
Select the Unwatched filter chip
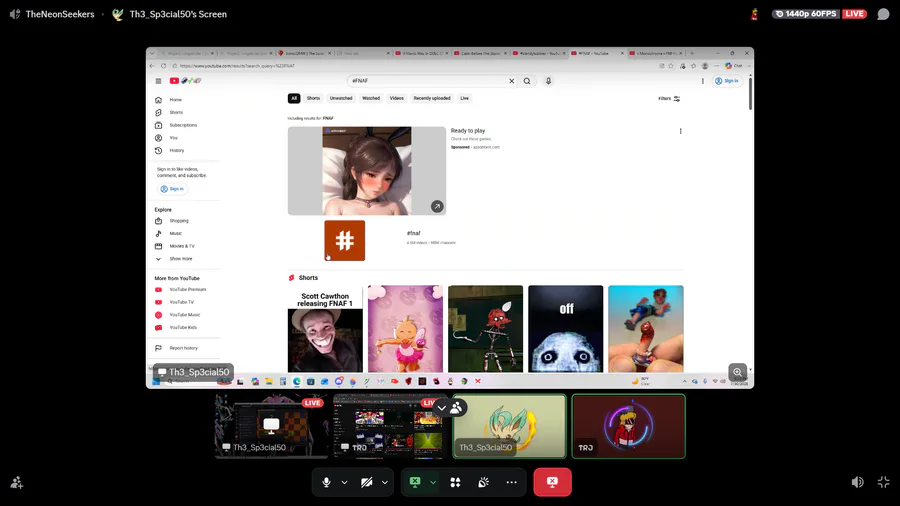click(x=341, y=98)
